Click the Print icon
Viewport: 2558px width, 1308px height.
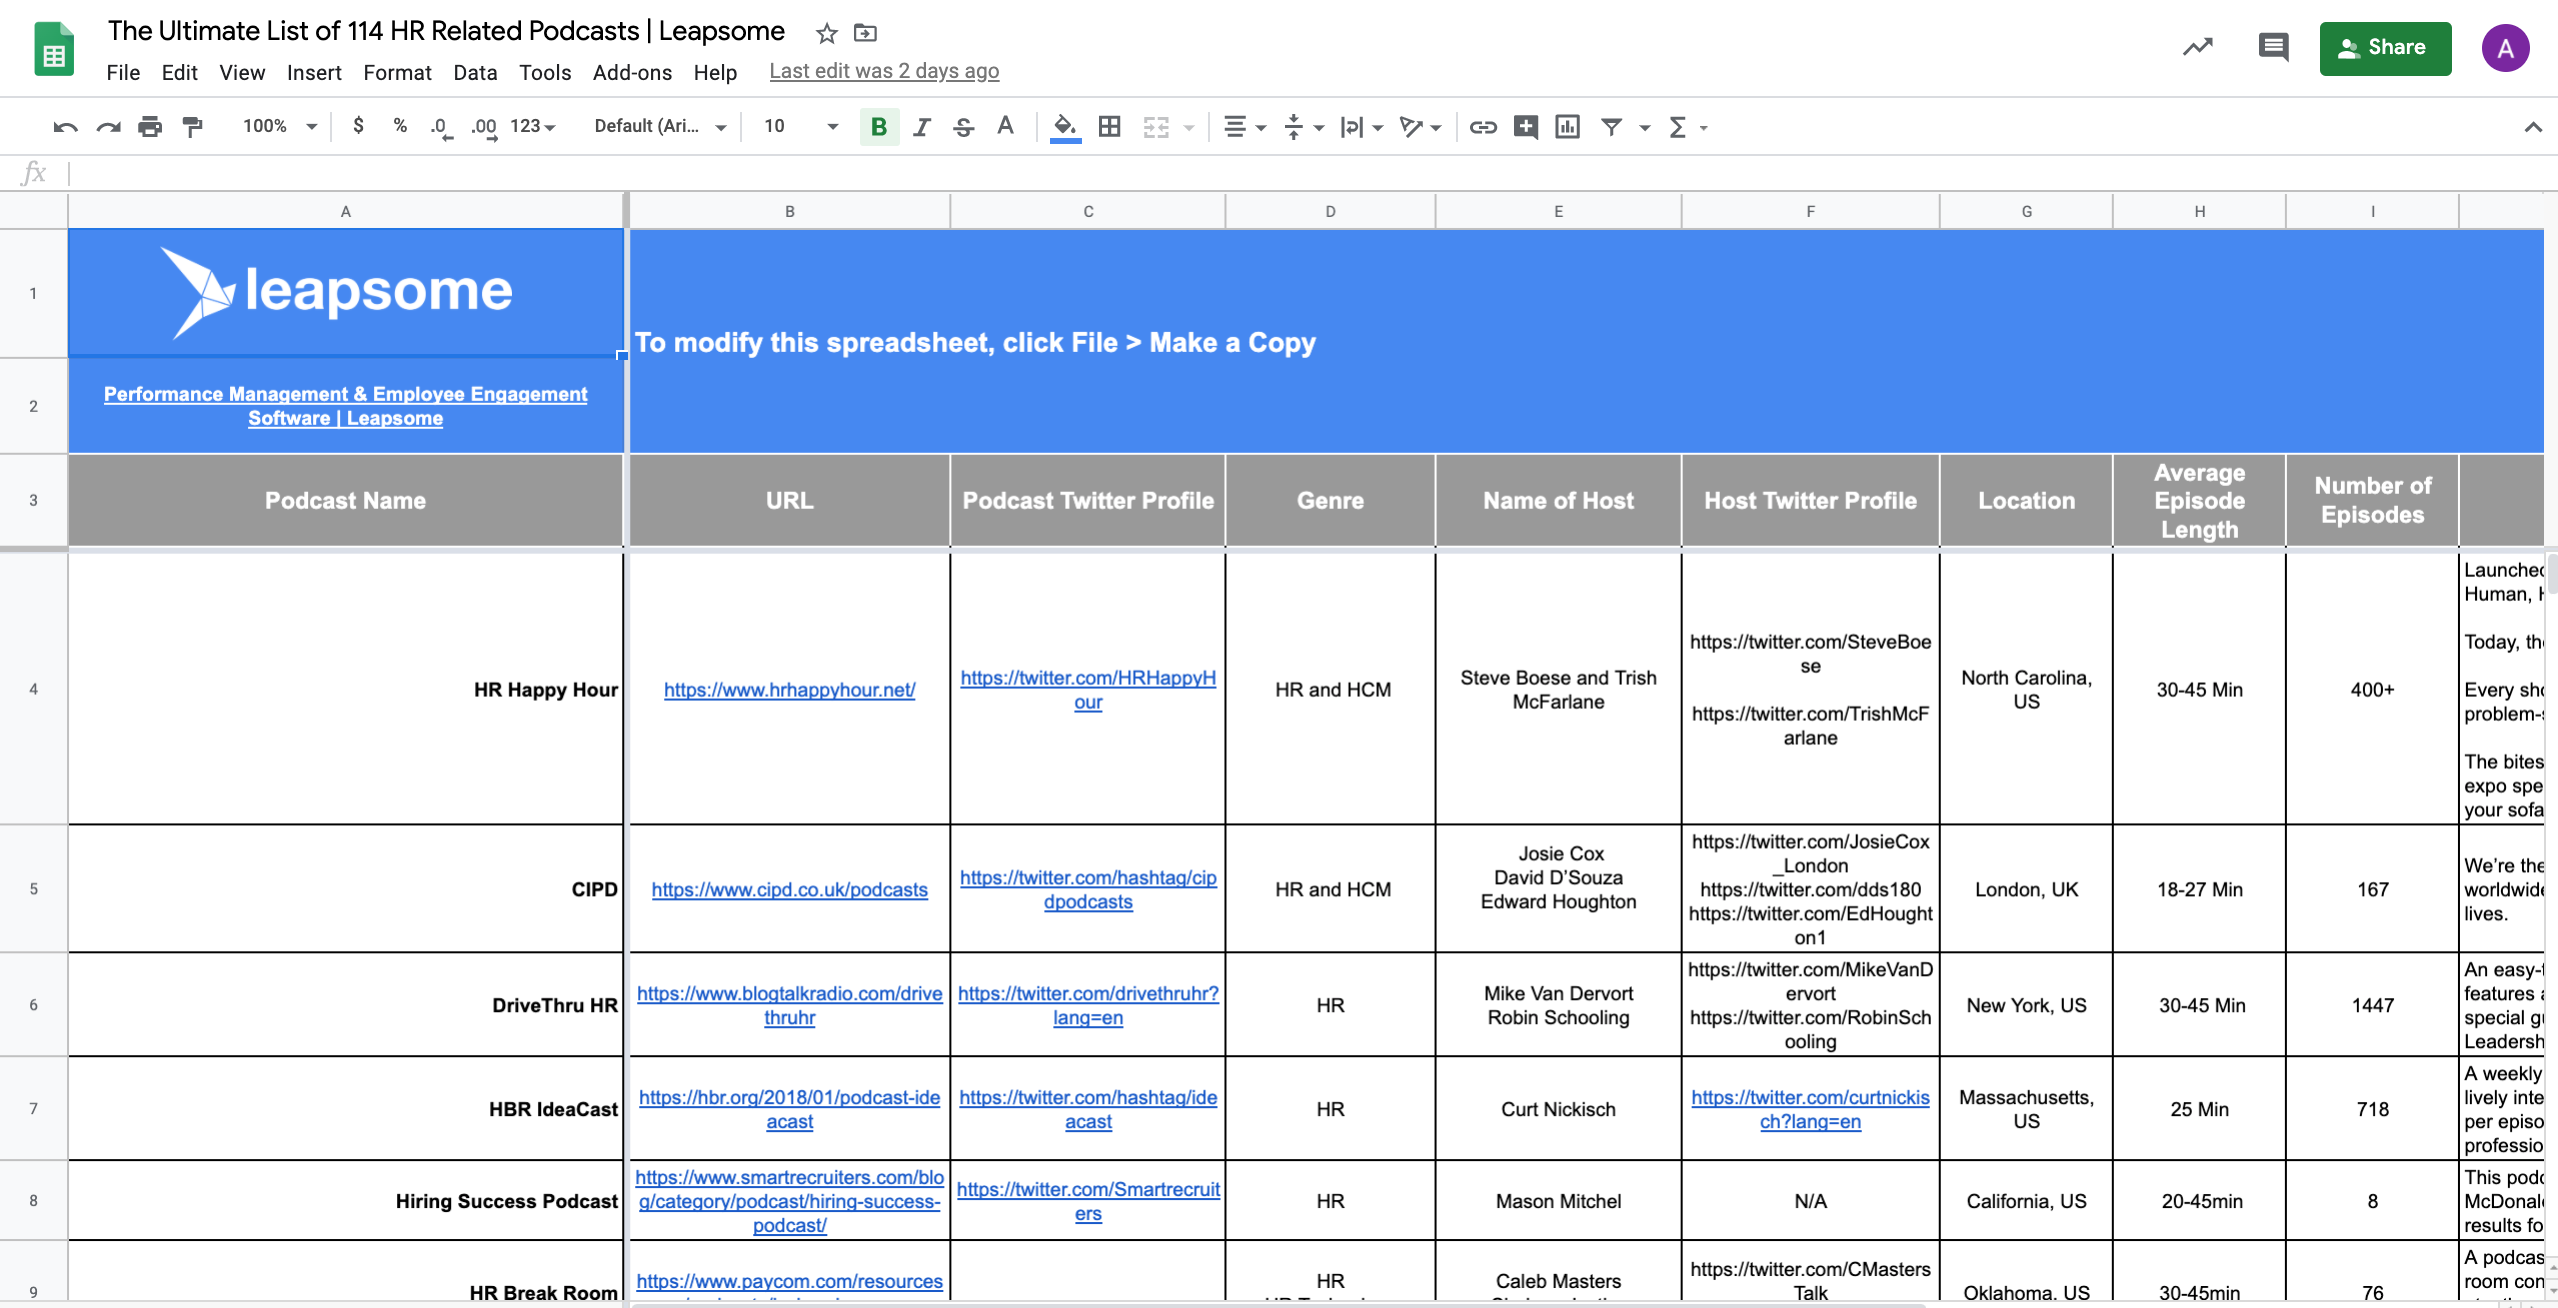(x=150, y=127)
